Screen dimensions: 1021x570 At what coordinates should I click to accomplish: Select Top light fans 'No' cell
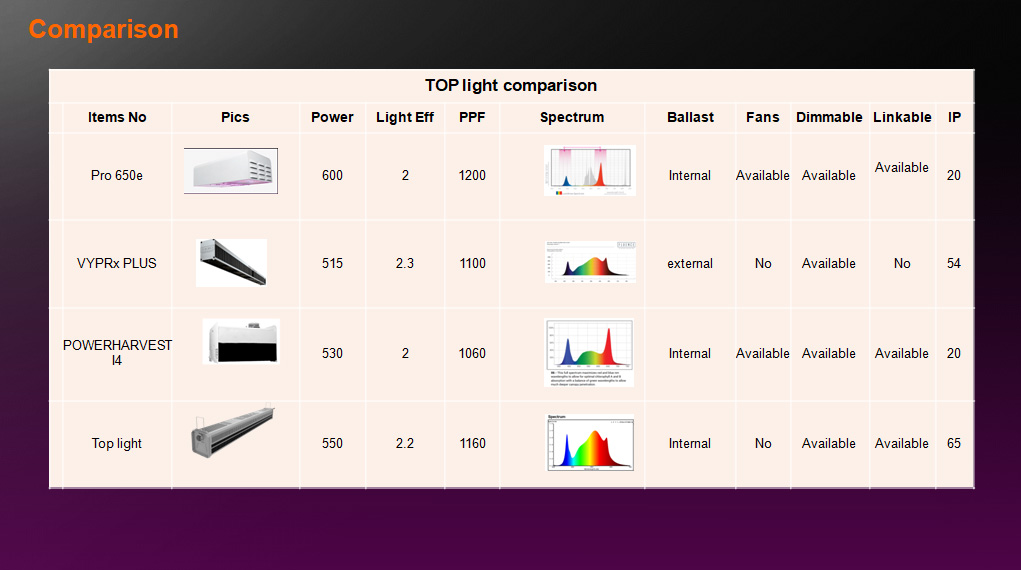(763, 443)
